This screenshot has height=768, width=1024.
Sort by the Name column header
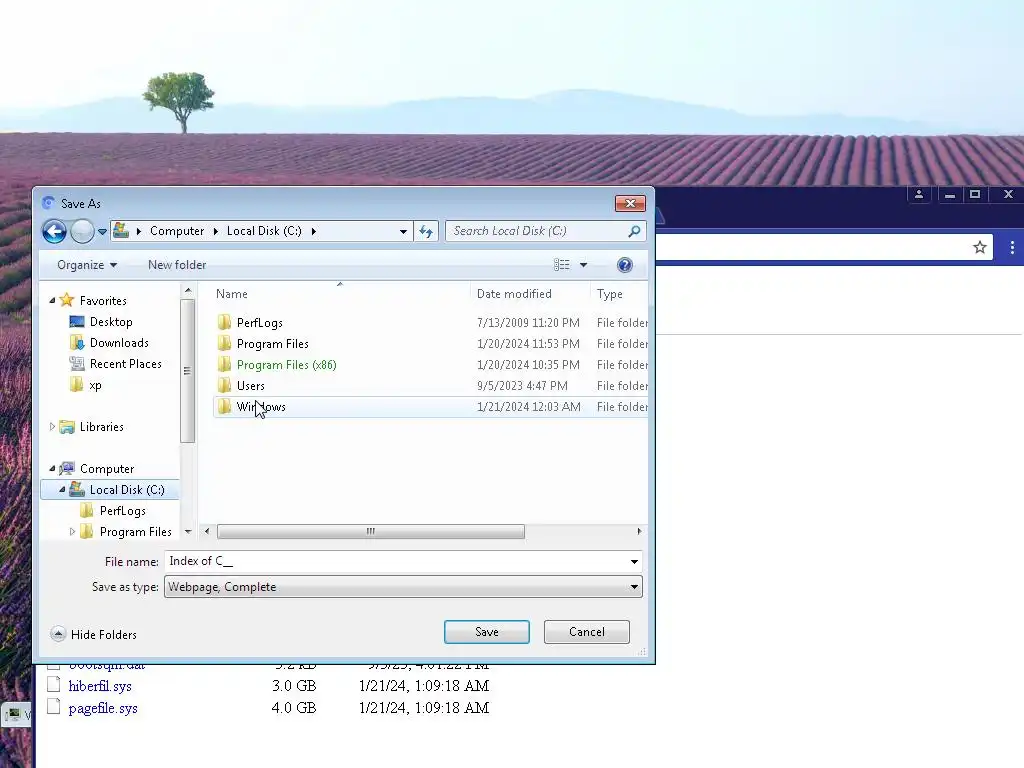pos(232,294)
